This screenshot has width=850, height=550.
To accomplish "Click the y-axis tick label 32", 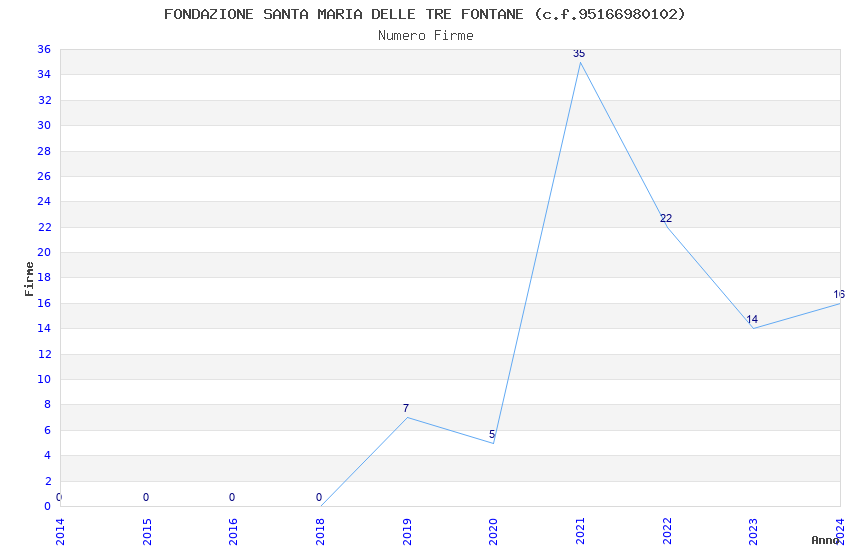I will coord(44,100).
